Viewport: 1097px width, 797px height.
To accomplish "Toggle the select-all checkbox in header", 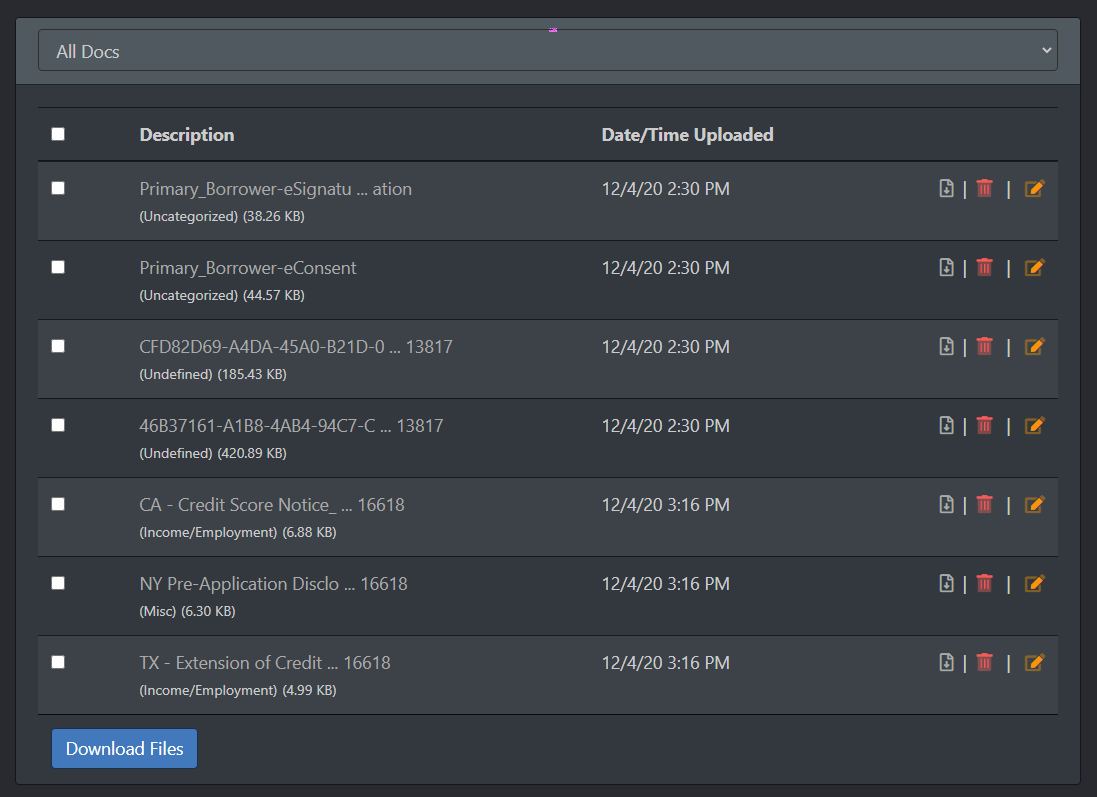I will (58, 134).
